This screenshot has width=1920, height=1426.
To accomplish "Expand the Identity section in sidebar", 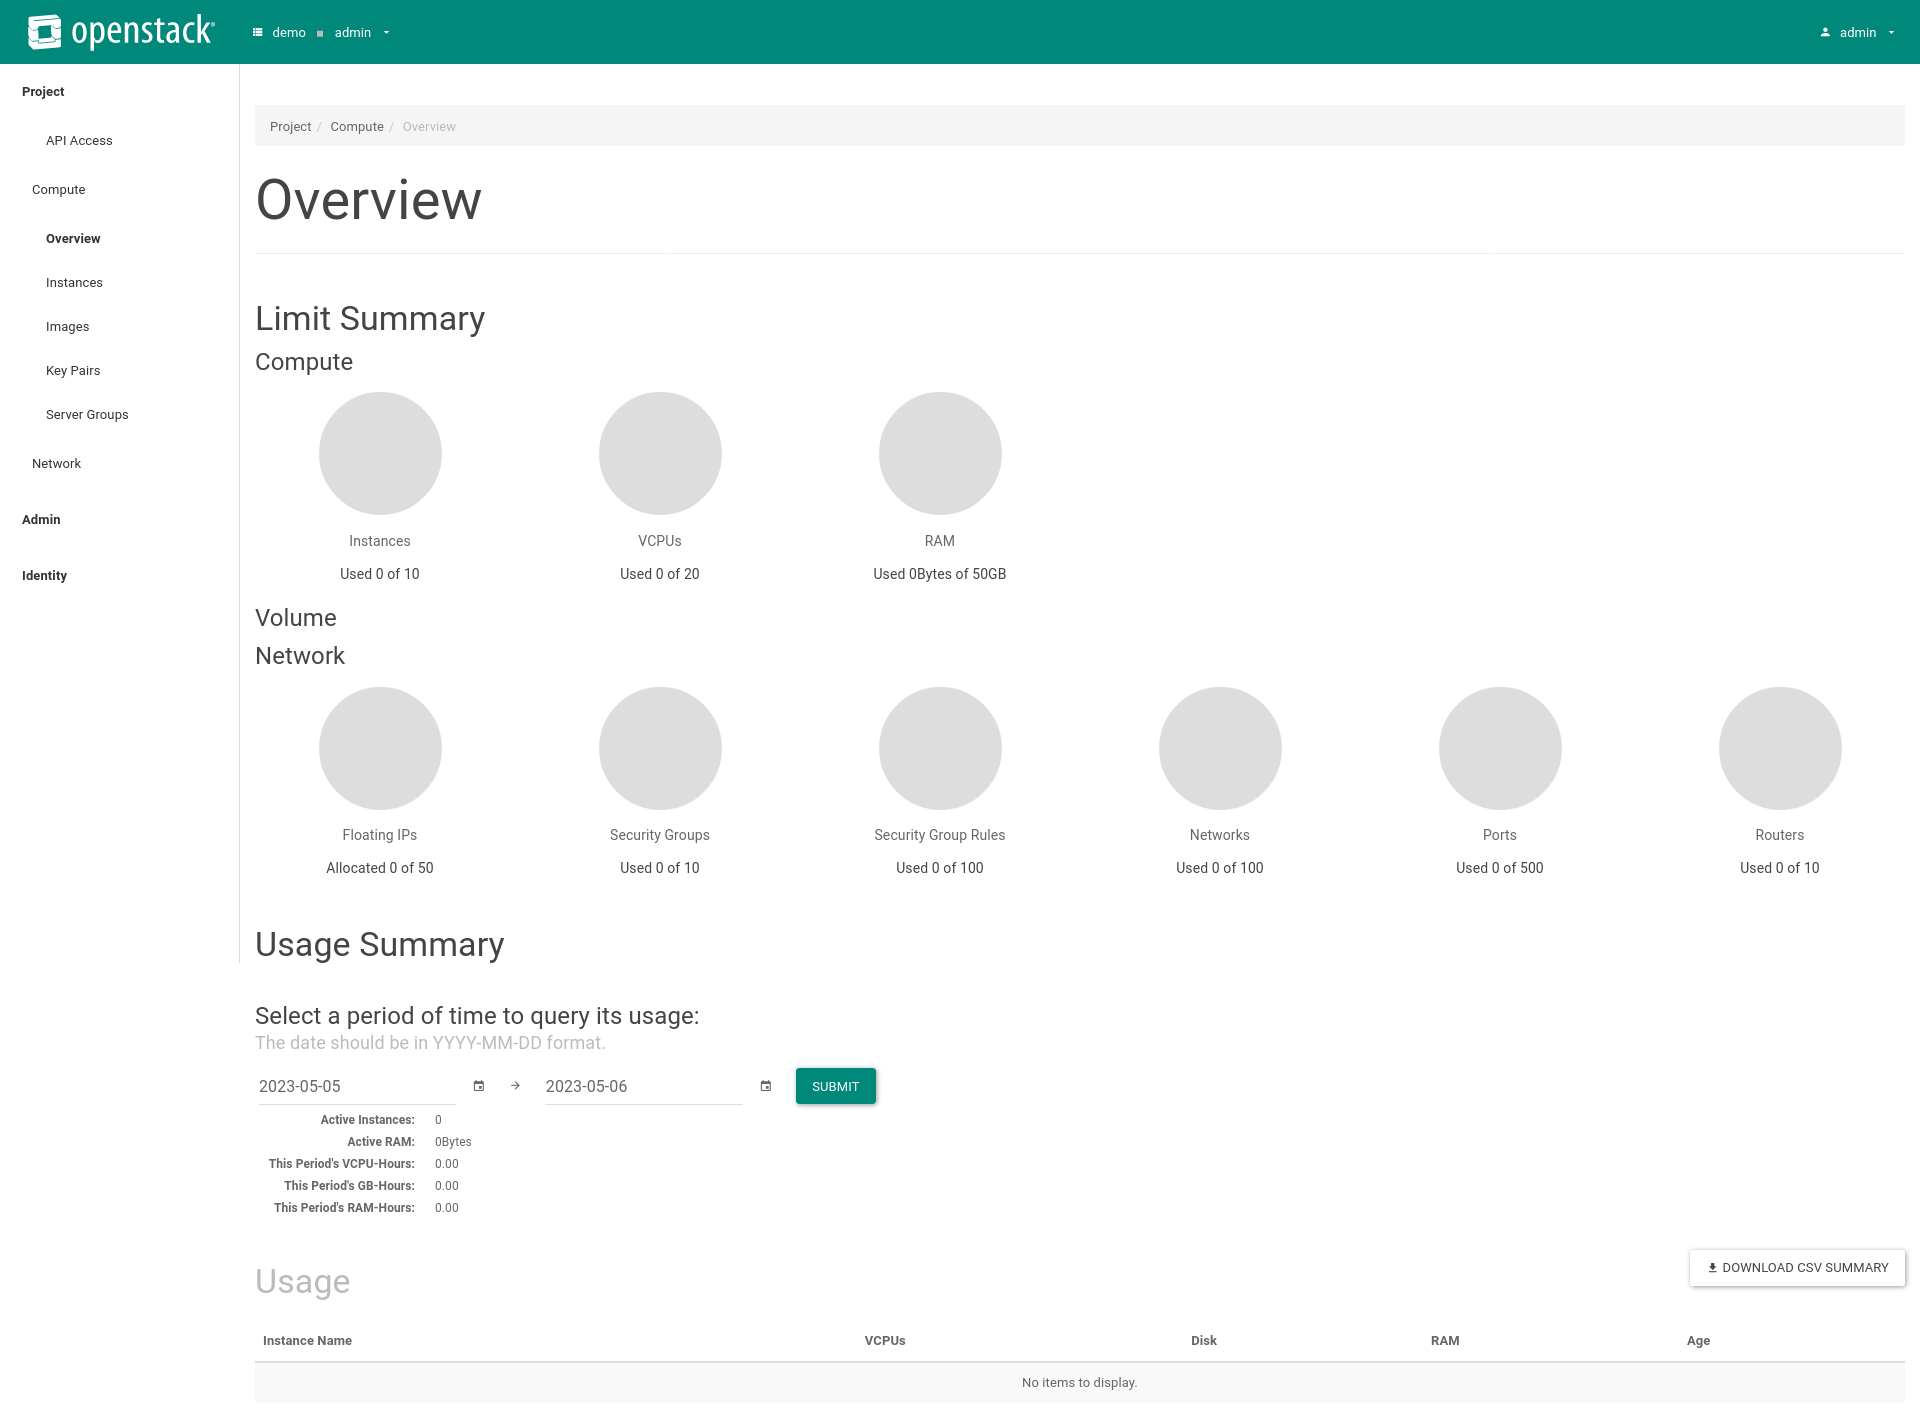I will tap(44, 575).
